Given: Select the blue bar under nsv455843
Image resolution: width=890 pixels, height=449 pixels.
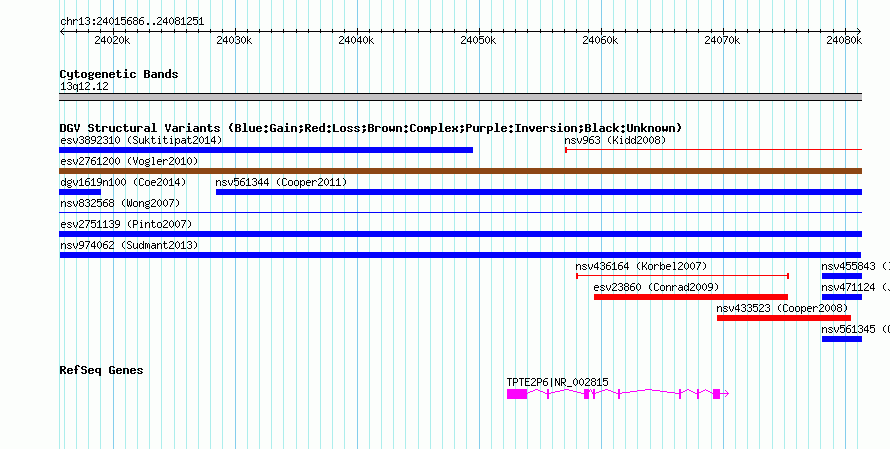Looking at the screenshot, I should (x=842, y=276).
